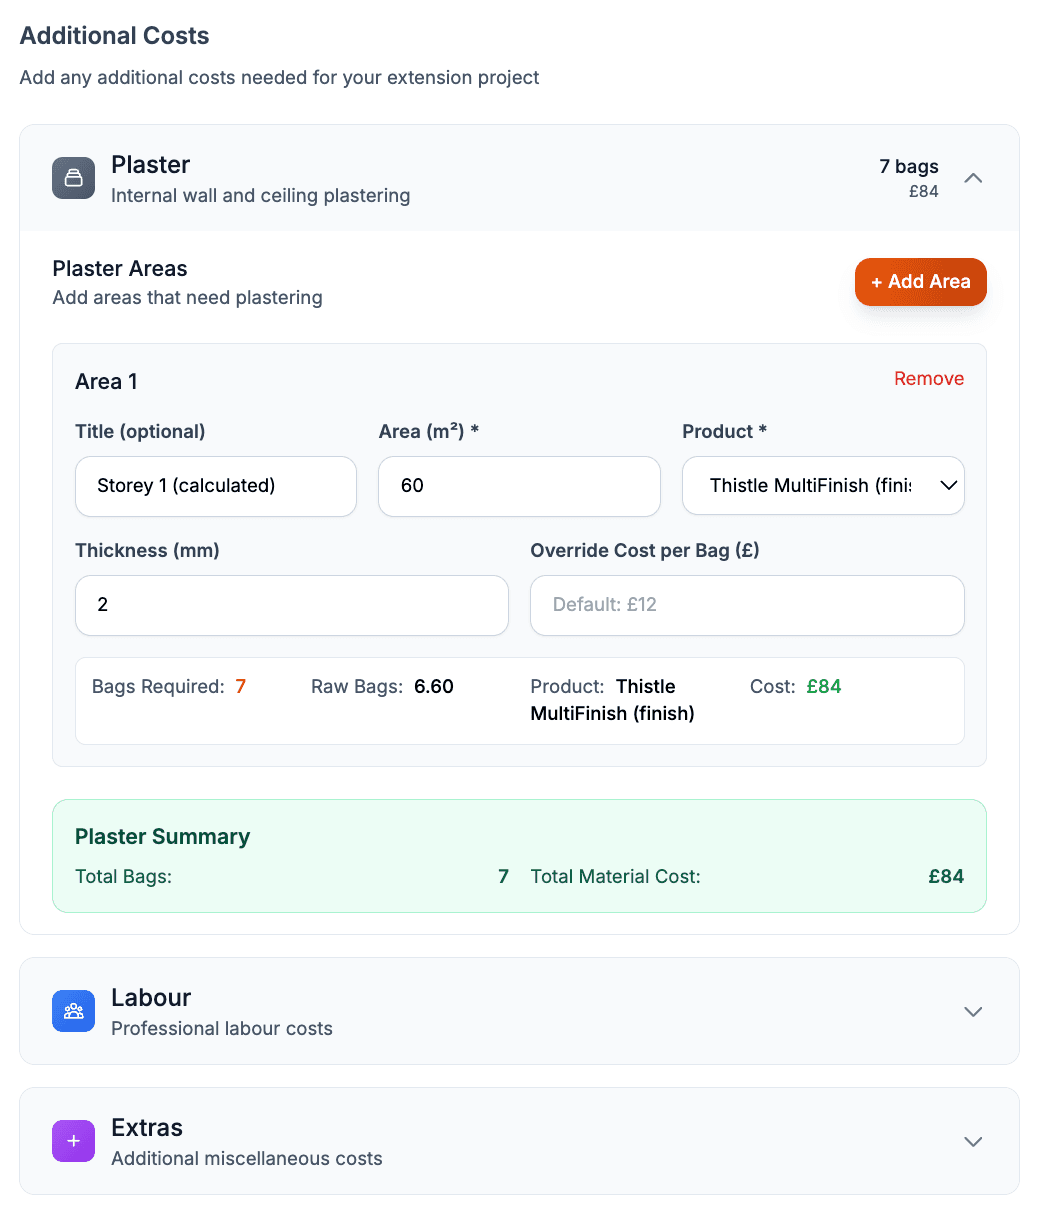
Task: Click the Area (m²) input showing 60
Action: coord(519,486)
